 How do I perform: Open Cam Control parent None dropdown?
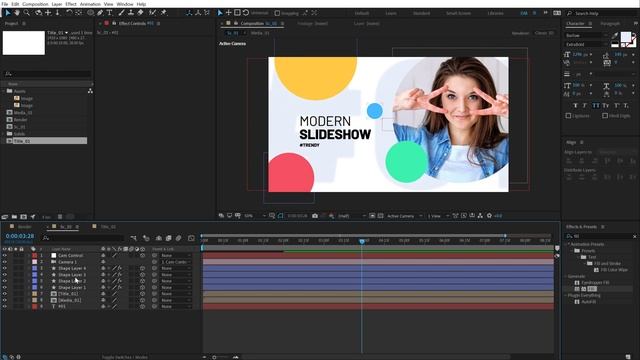176,256
